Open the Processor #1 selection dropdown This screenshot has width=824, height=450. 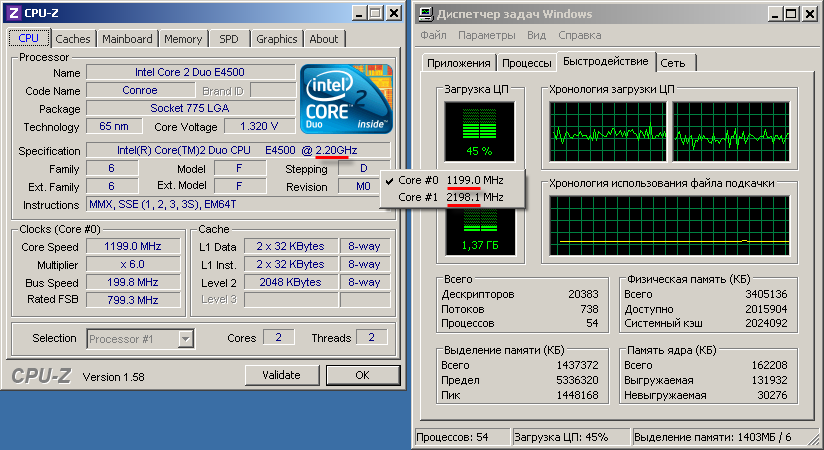(x=184, y=338)
